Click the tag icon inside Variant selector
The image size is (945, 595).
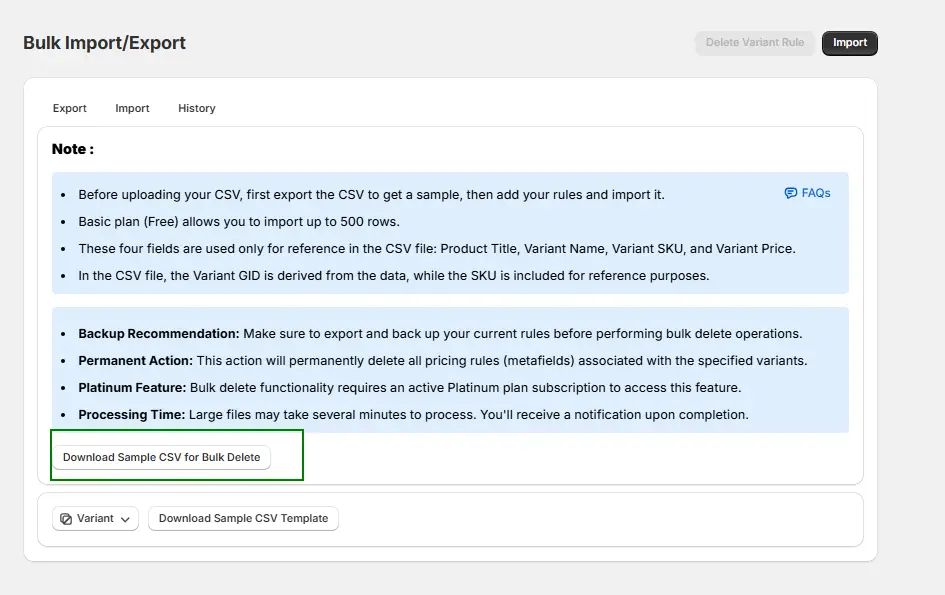(x=66, y=519)
